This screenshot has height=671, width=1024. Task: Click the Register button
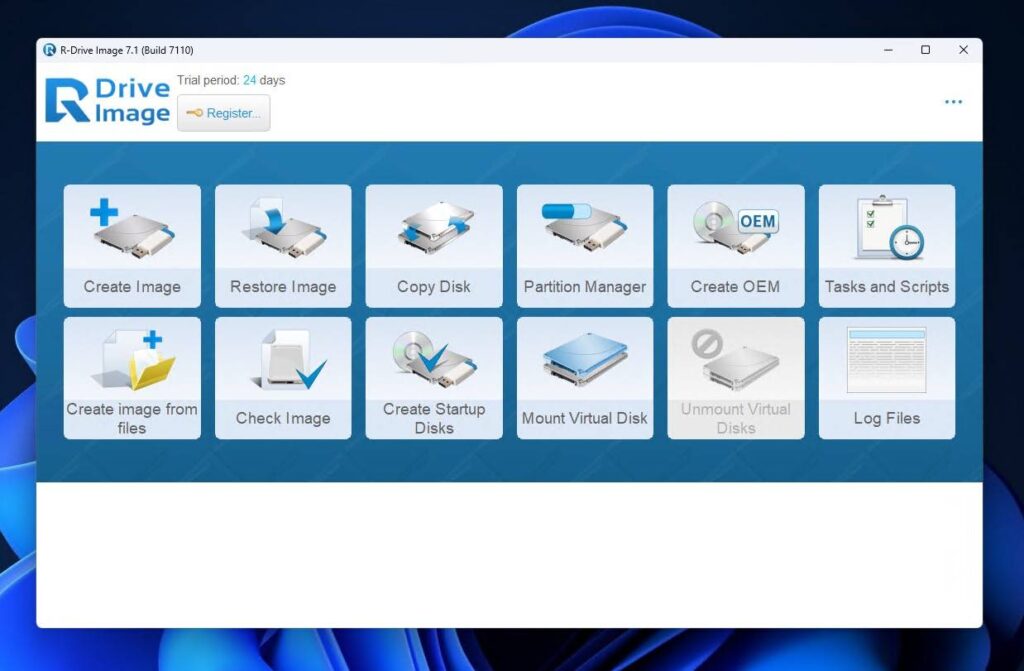[x=223, y=113]
